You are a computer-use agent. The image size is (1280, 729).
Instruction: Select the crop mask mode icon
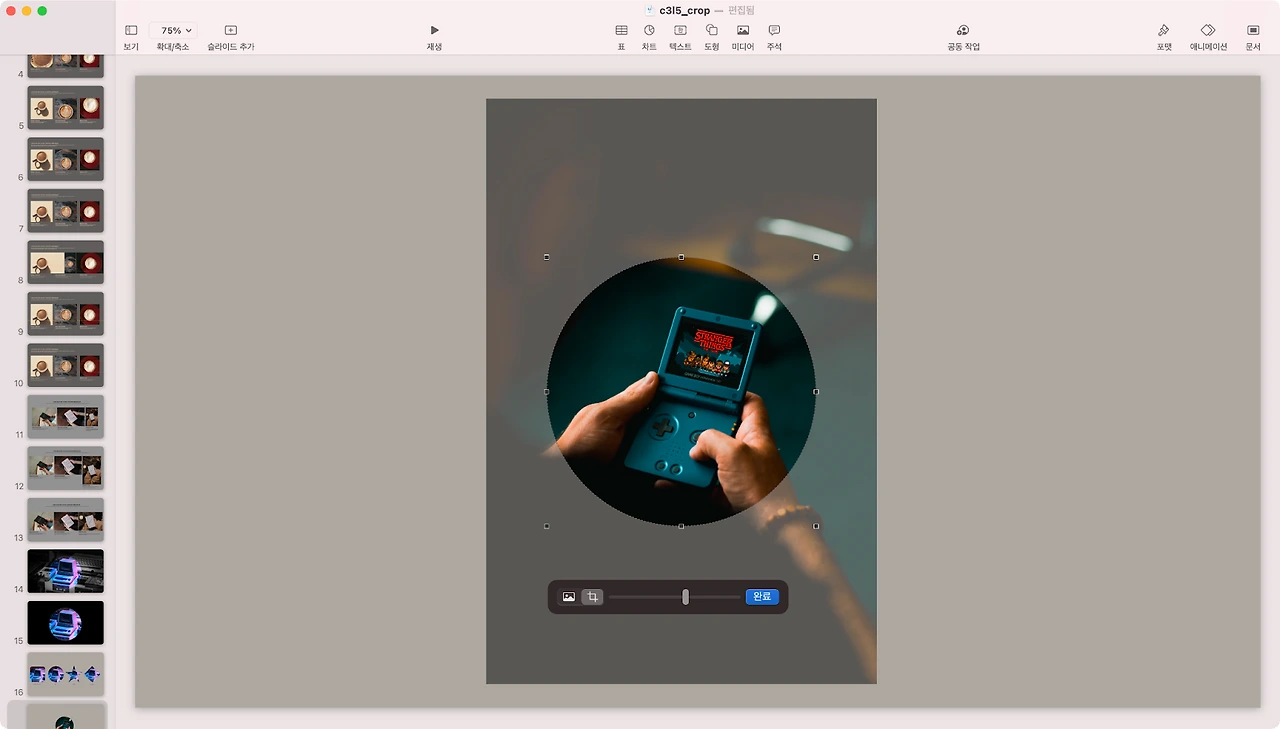tap(592, 597)
